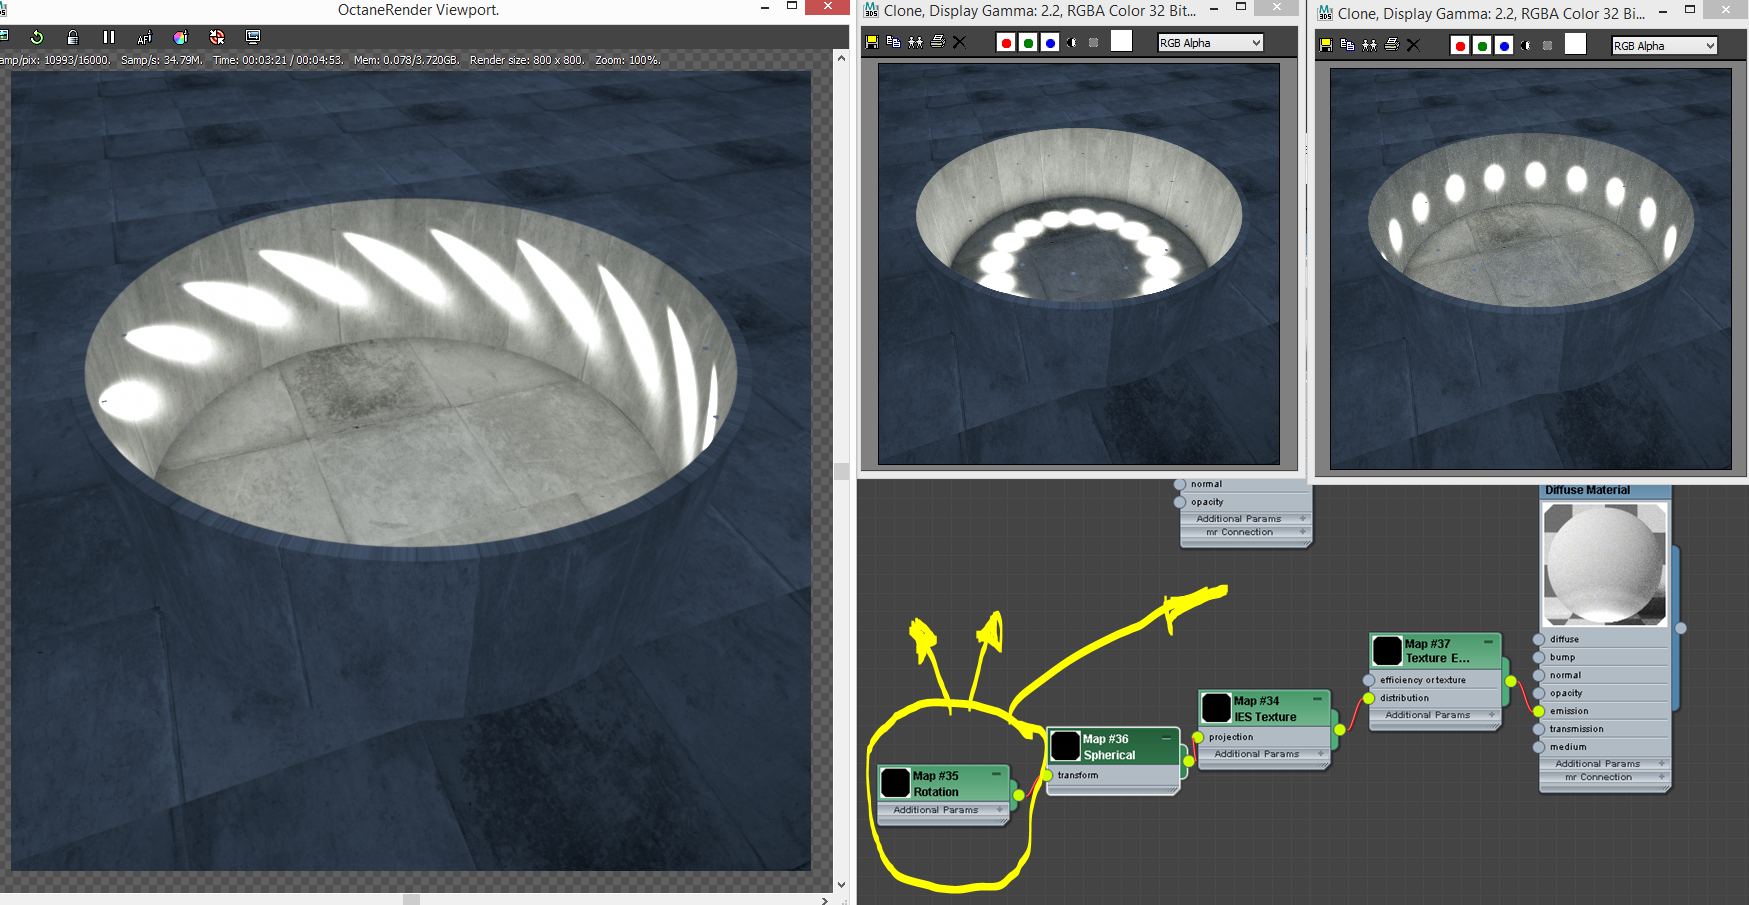Copy image in left Clone window
The width and height of the screenshot is (1749, 905).
click(x=894, y=42)
